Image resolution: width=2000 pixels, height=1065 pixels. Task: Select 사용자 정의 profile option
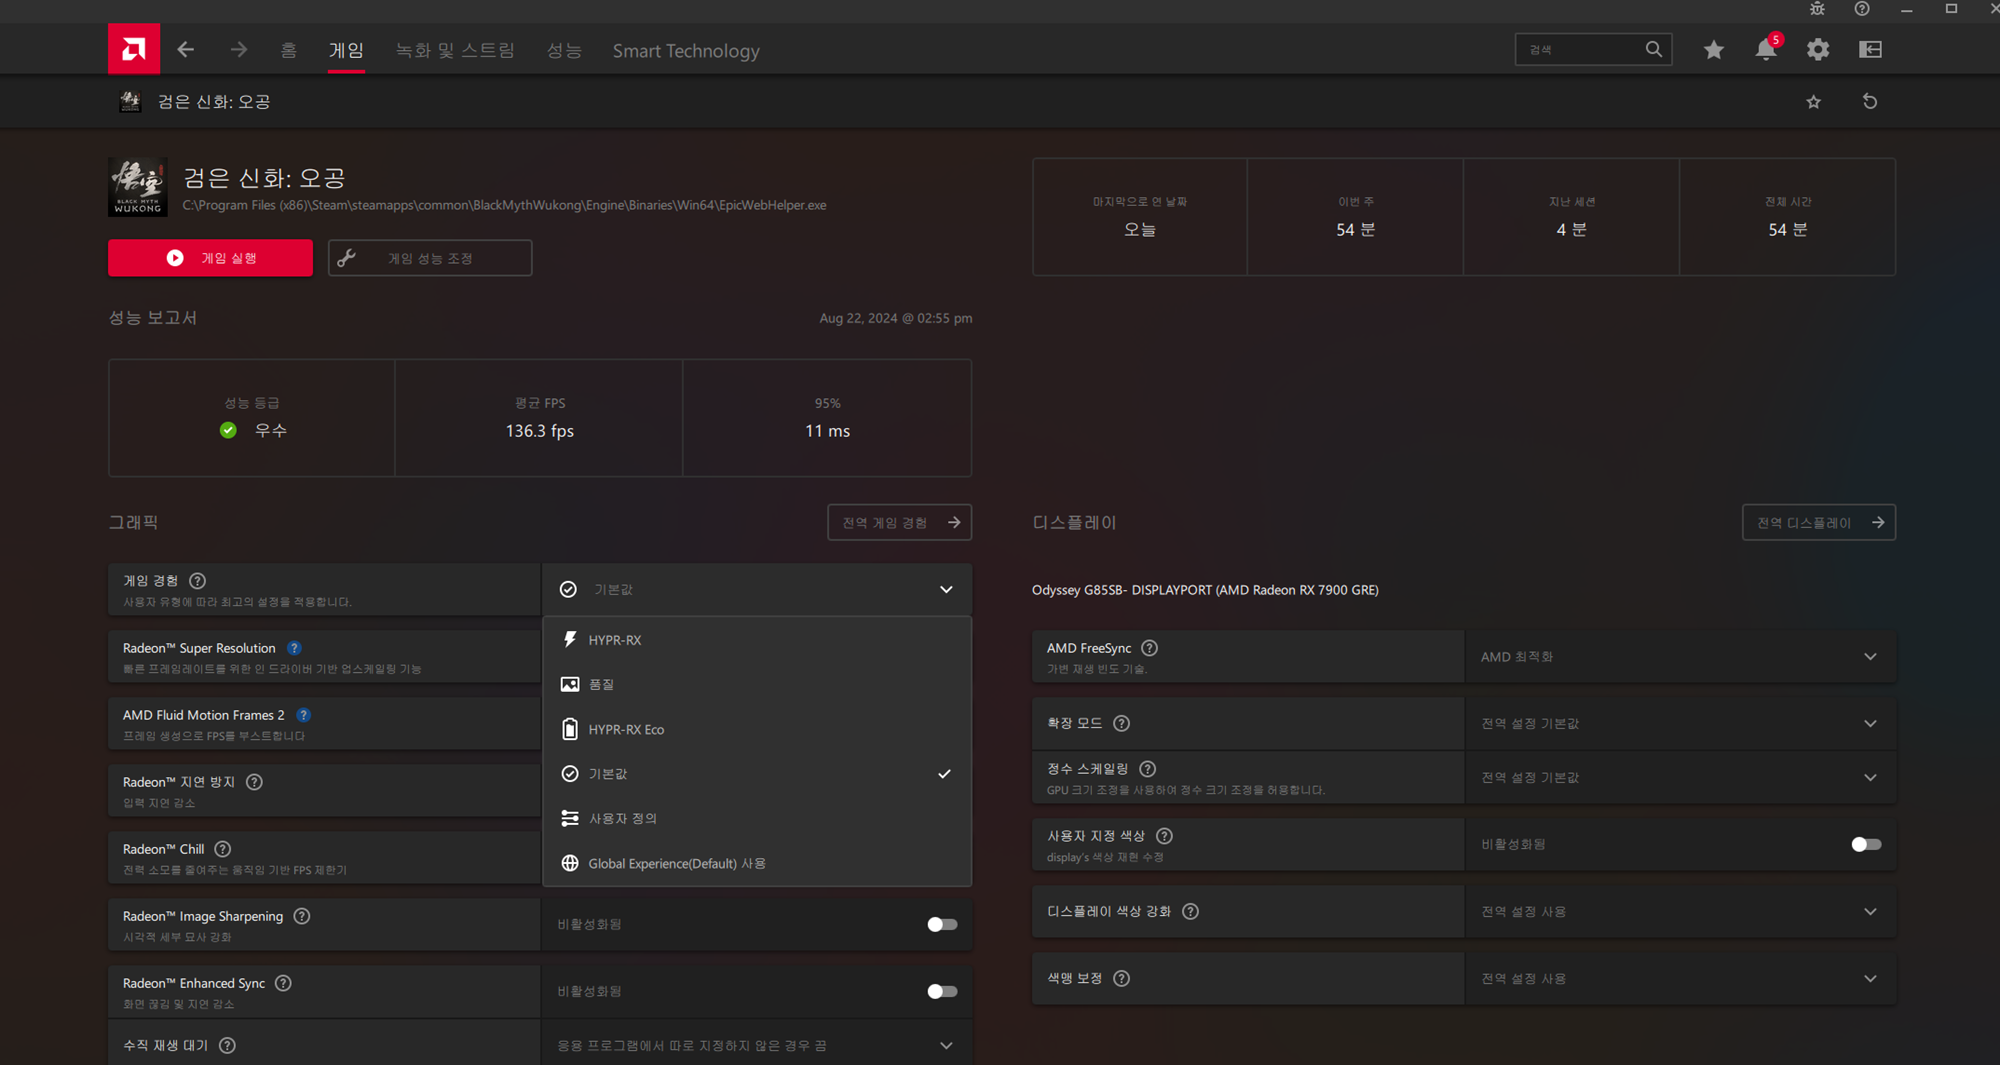(757, 818)
